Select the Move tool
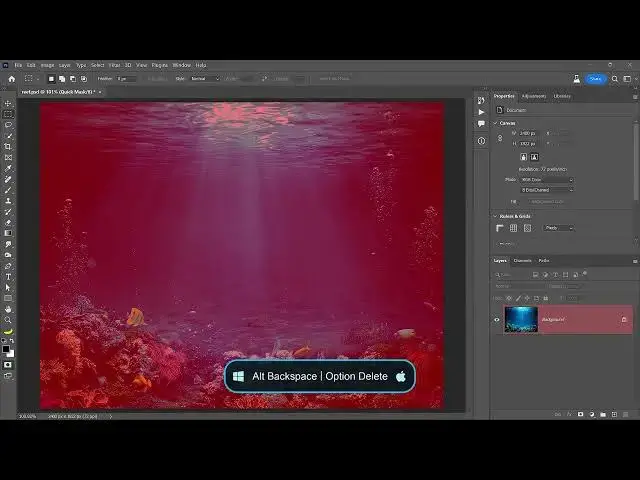This screenshot has width=640, height=480. click(x=8, y=103)
